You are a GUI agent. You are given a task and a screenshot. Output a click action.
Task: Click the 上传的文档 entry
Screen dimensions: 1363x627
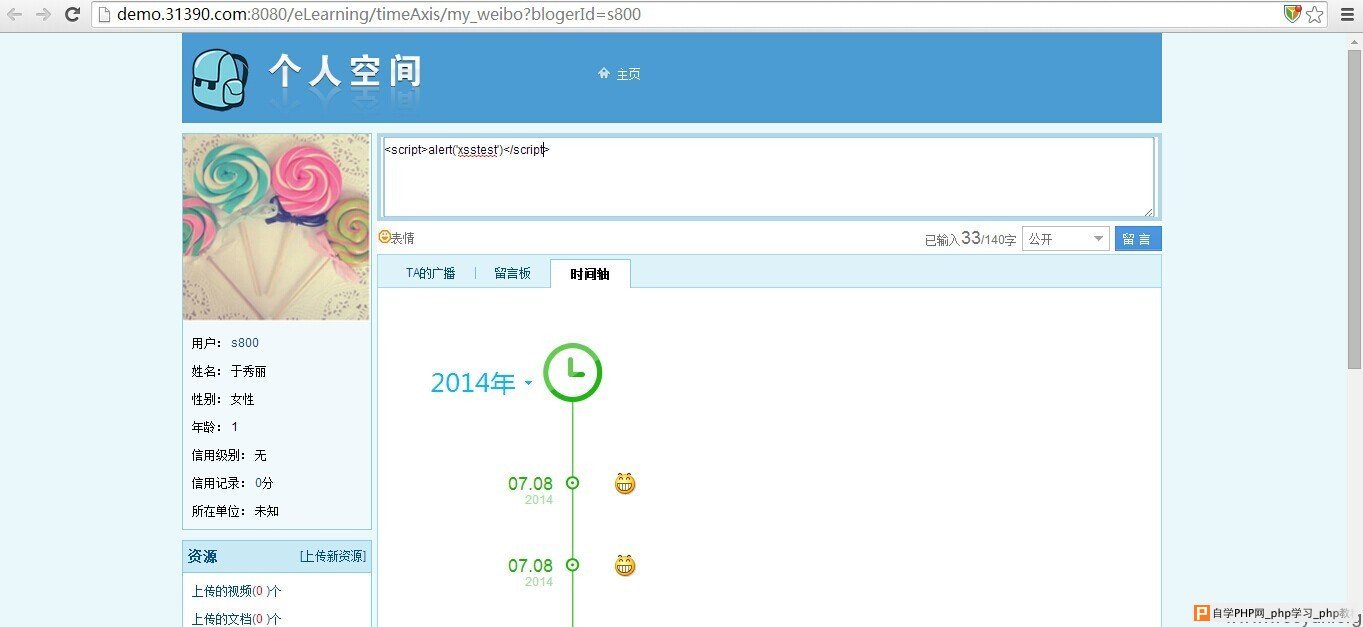(x=236, y=619)
